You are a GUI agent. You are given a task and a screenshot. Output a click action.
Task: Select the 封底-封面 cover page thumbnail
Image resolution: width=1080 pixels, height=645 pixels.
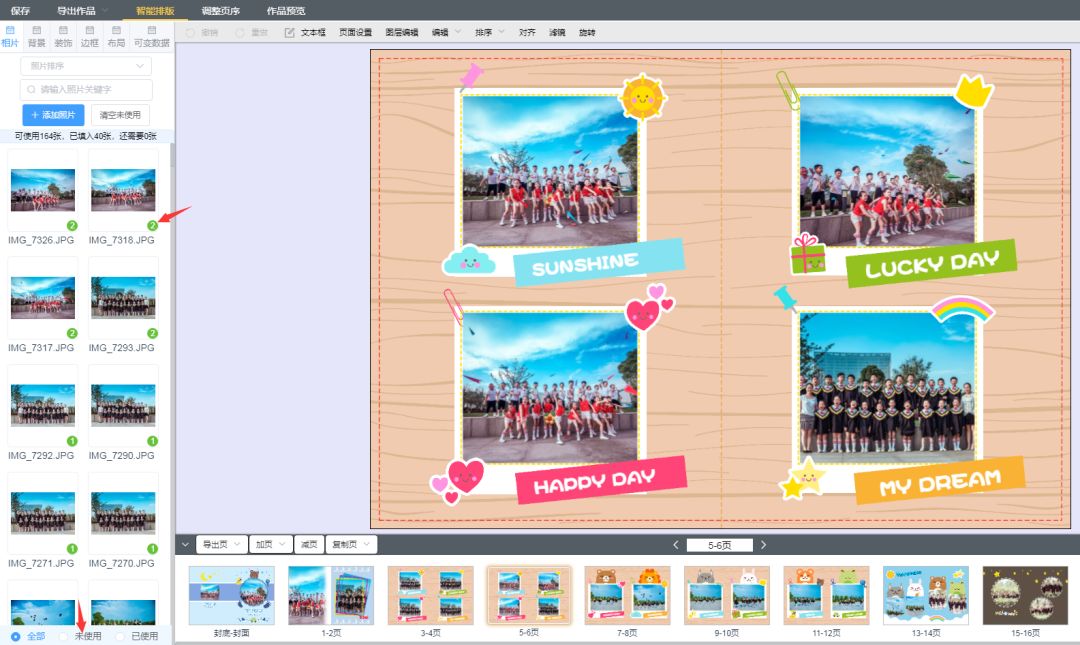point(231,595)
